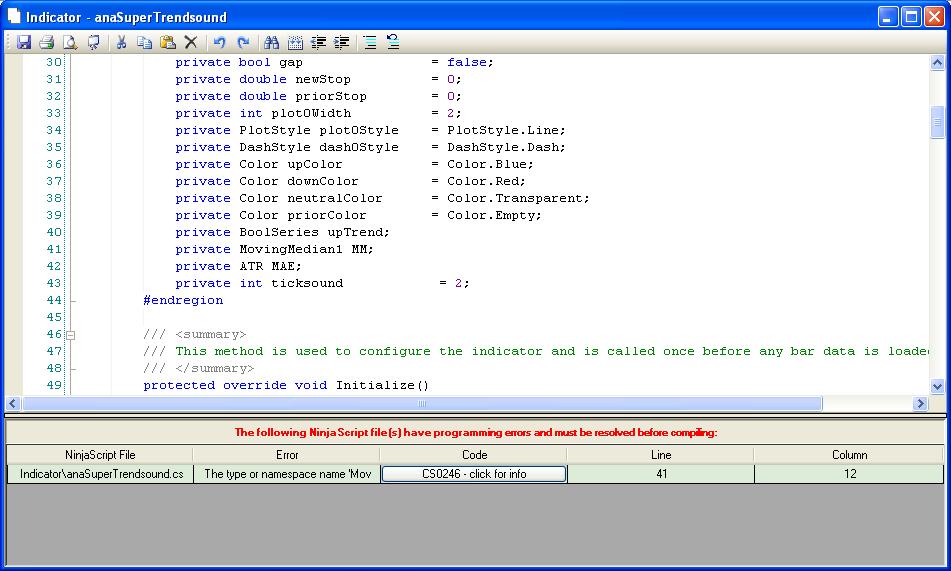Sort by NinjaScript File column header
Viewport: 951px width, 571px height.
pos(100,454)
